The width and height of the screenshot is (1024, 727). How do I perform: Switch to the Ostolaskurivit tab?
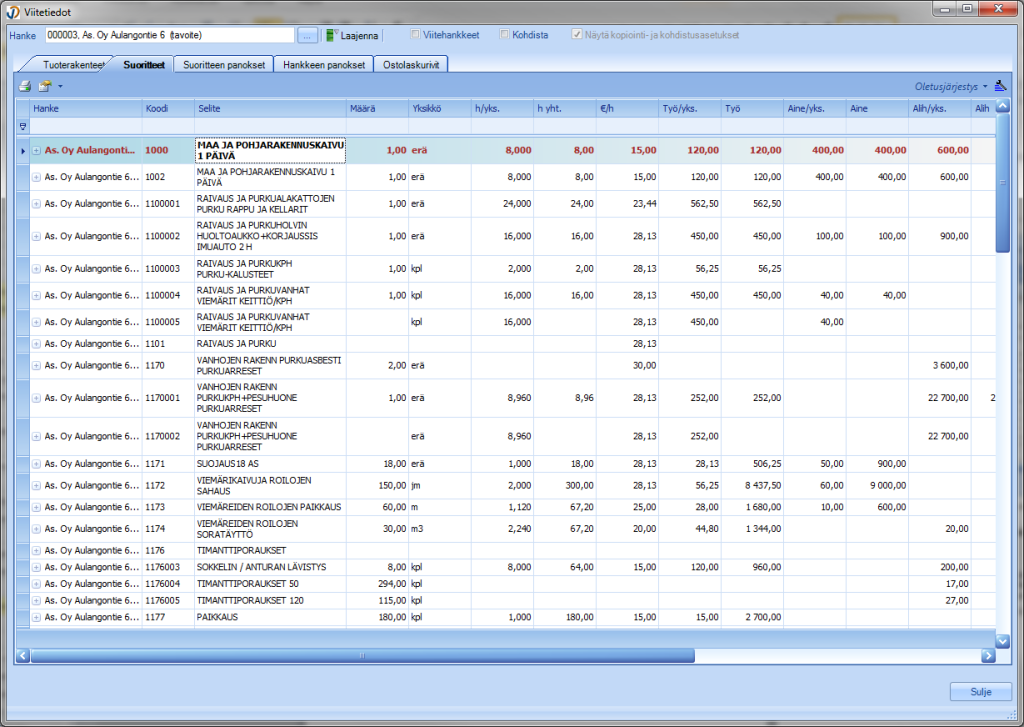click(411, 65)
